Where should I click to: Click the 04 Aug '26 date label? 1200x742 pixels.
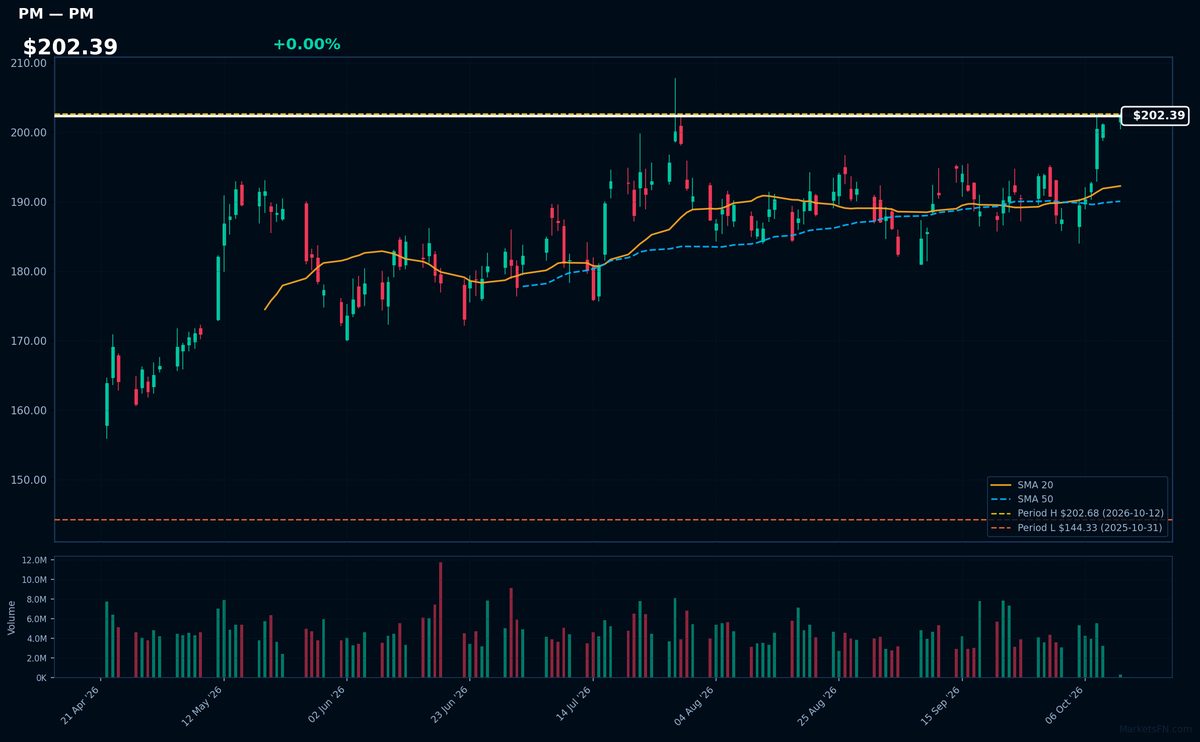click(x=697, y=705)
